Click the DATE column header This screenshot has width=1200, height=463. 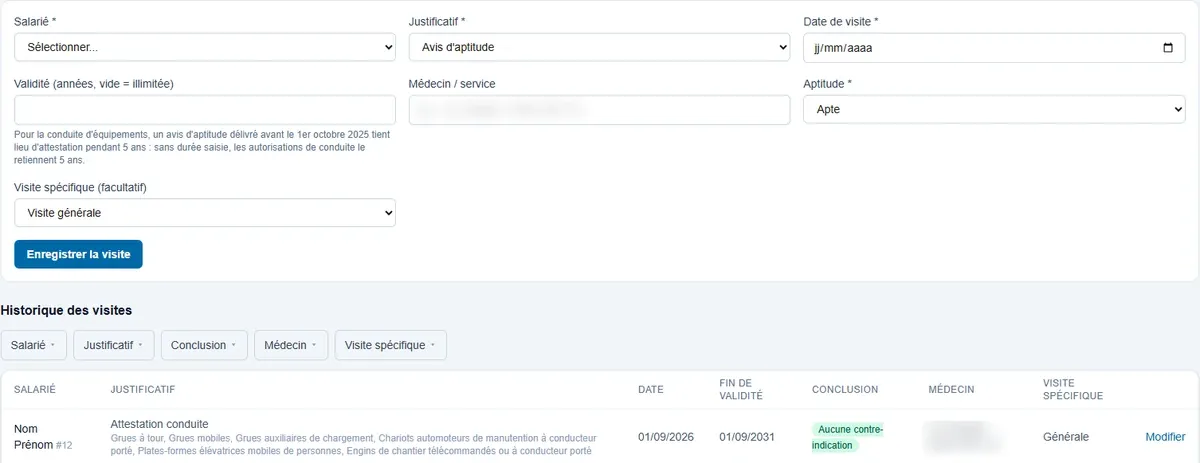click(651, 389)
